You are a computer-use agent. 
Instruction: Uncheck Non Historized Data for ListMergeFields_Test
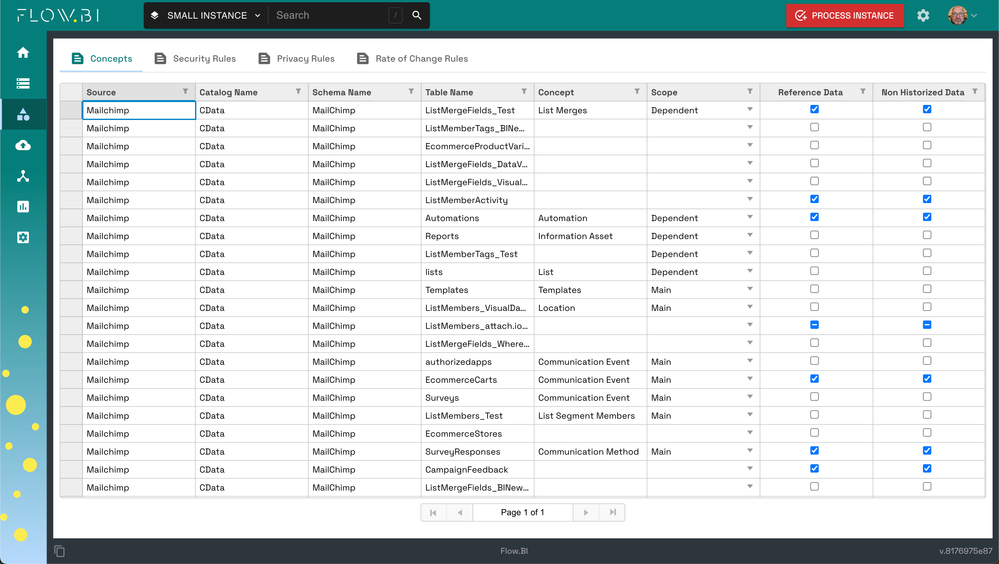coord(927,109)
